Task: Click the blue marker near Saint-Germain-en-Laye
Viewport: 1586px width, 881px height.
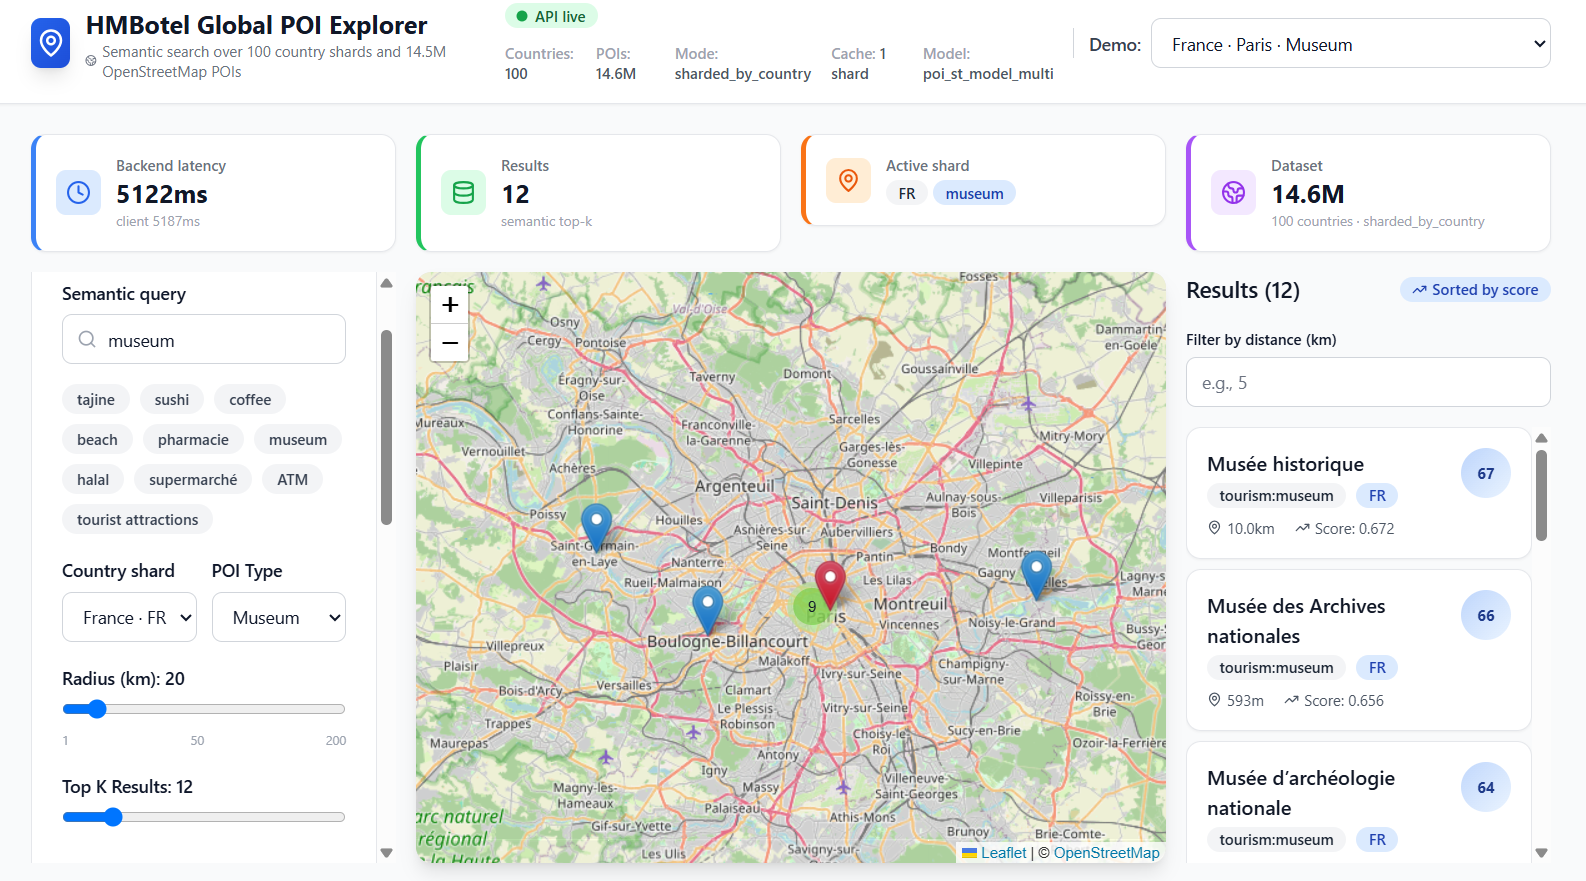Action: pos(597,527)
